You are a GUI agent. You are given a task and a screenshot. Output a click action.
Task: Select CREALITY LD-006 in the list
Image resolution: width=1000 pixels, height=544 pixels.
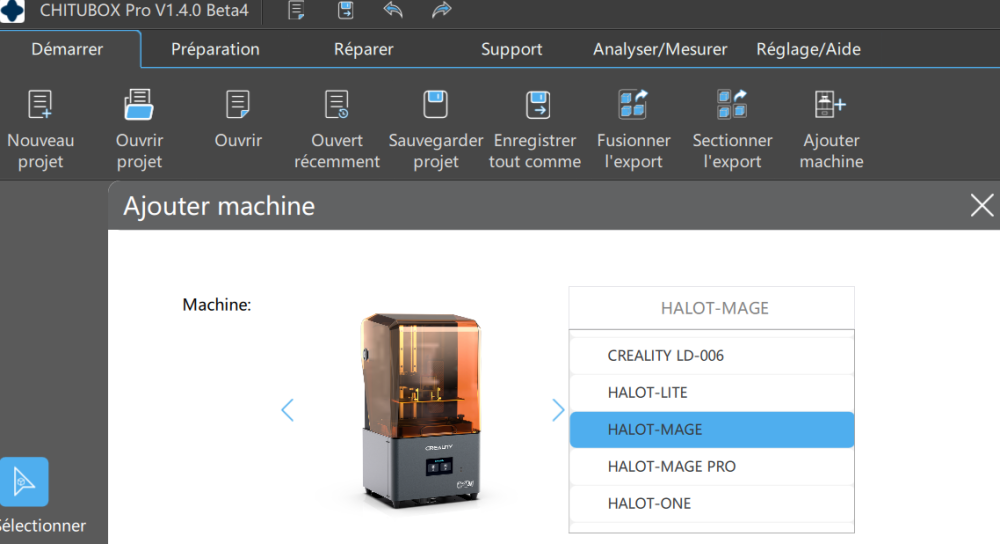(712, 355)
